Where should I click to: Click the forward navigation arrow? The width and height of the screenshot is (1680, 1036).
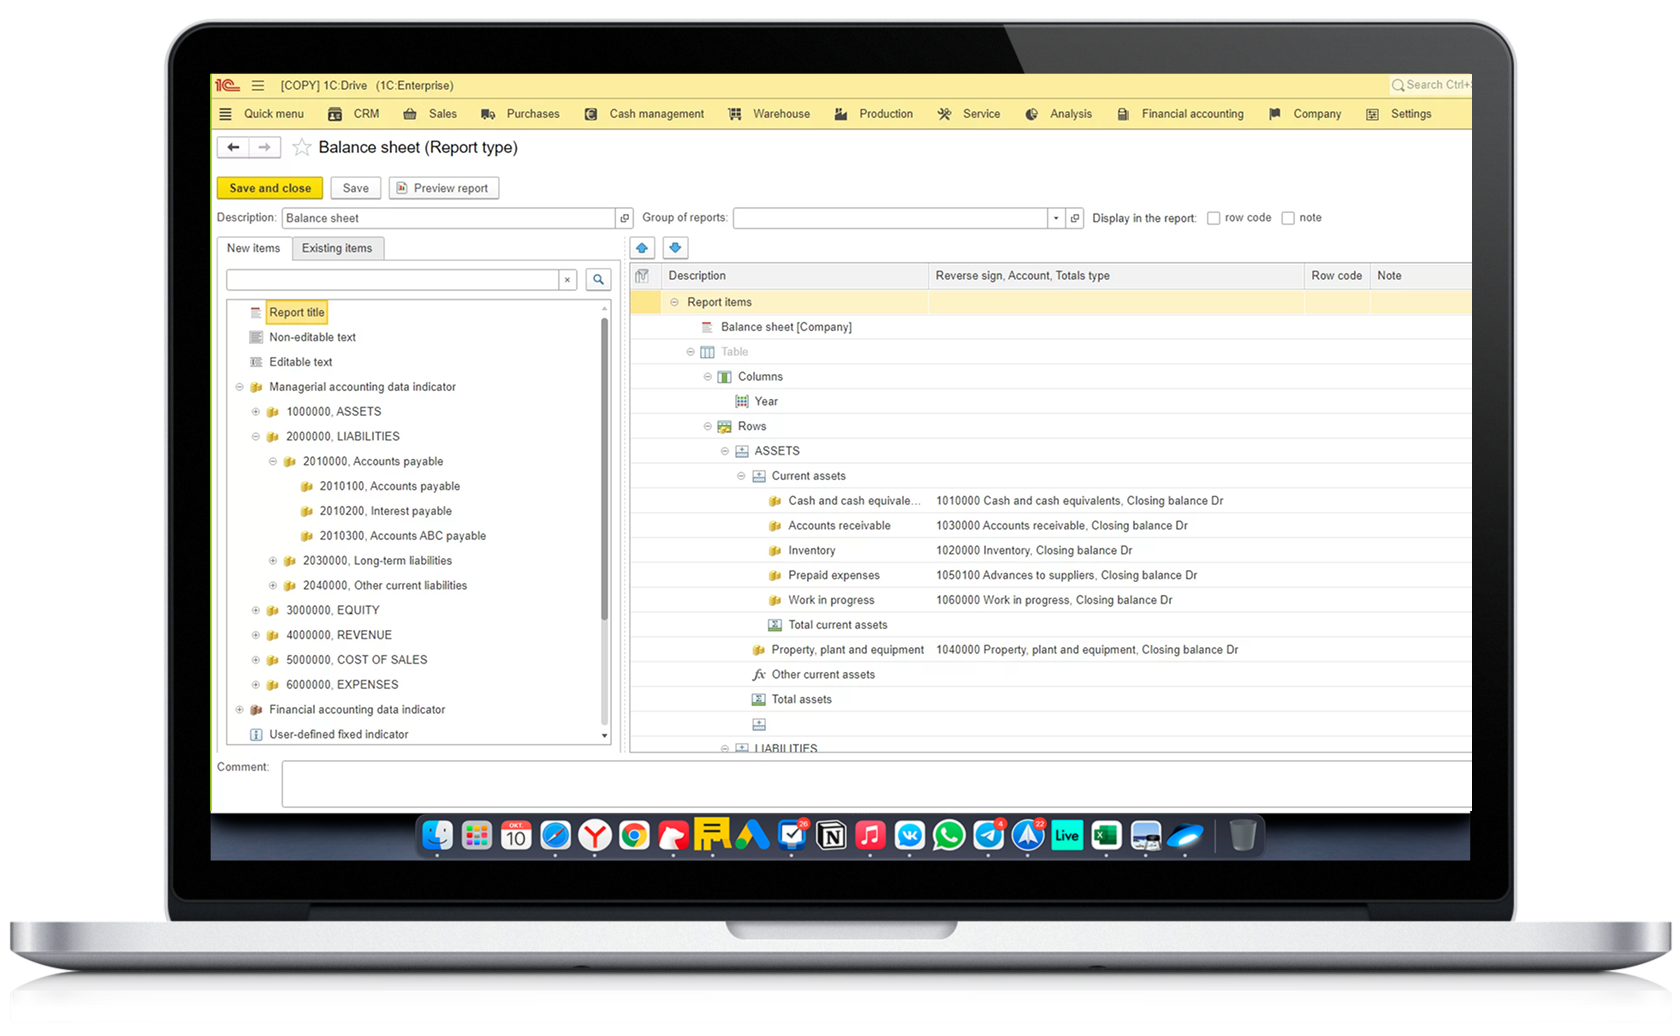click(x=264, y=147)
